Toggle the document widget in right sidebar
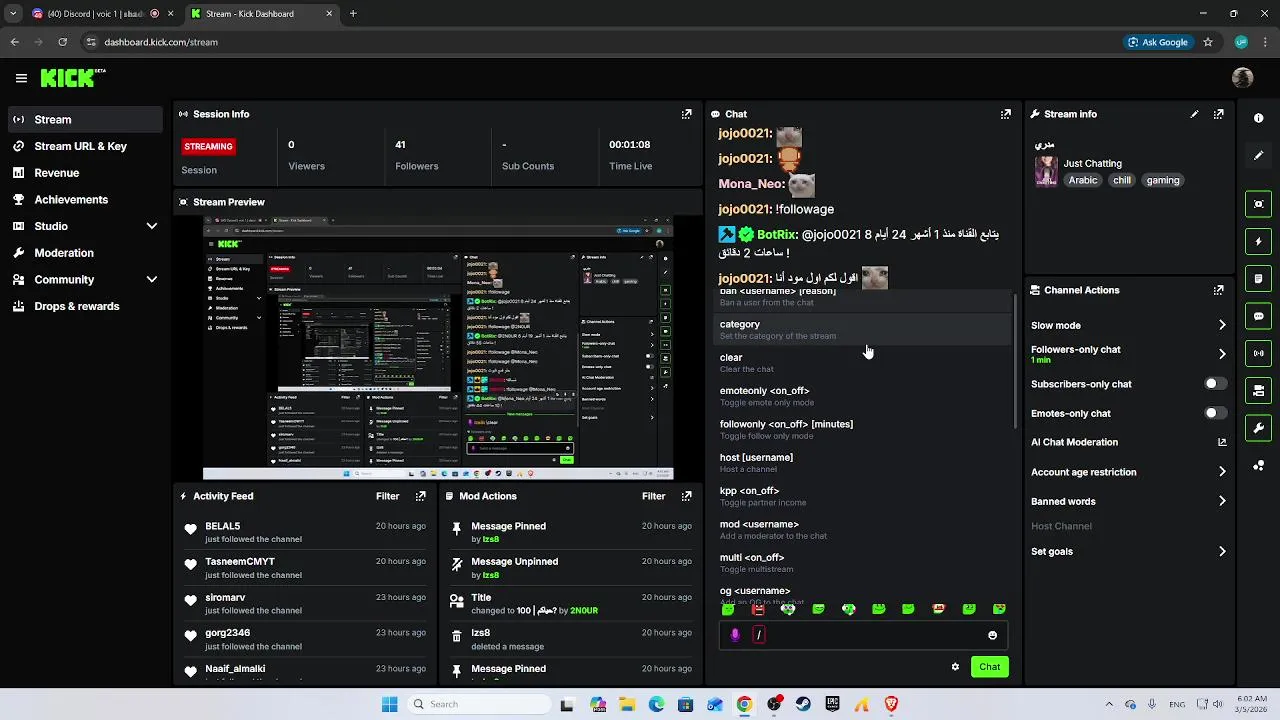 pos(1258,278)
